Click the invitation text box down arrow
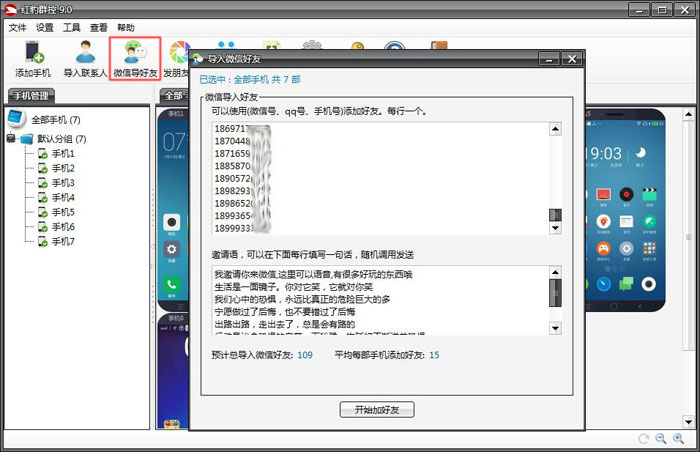Image resolution: width=700 pixels, height=452 pixels. [555, 328]
